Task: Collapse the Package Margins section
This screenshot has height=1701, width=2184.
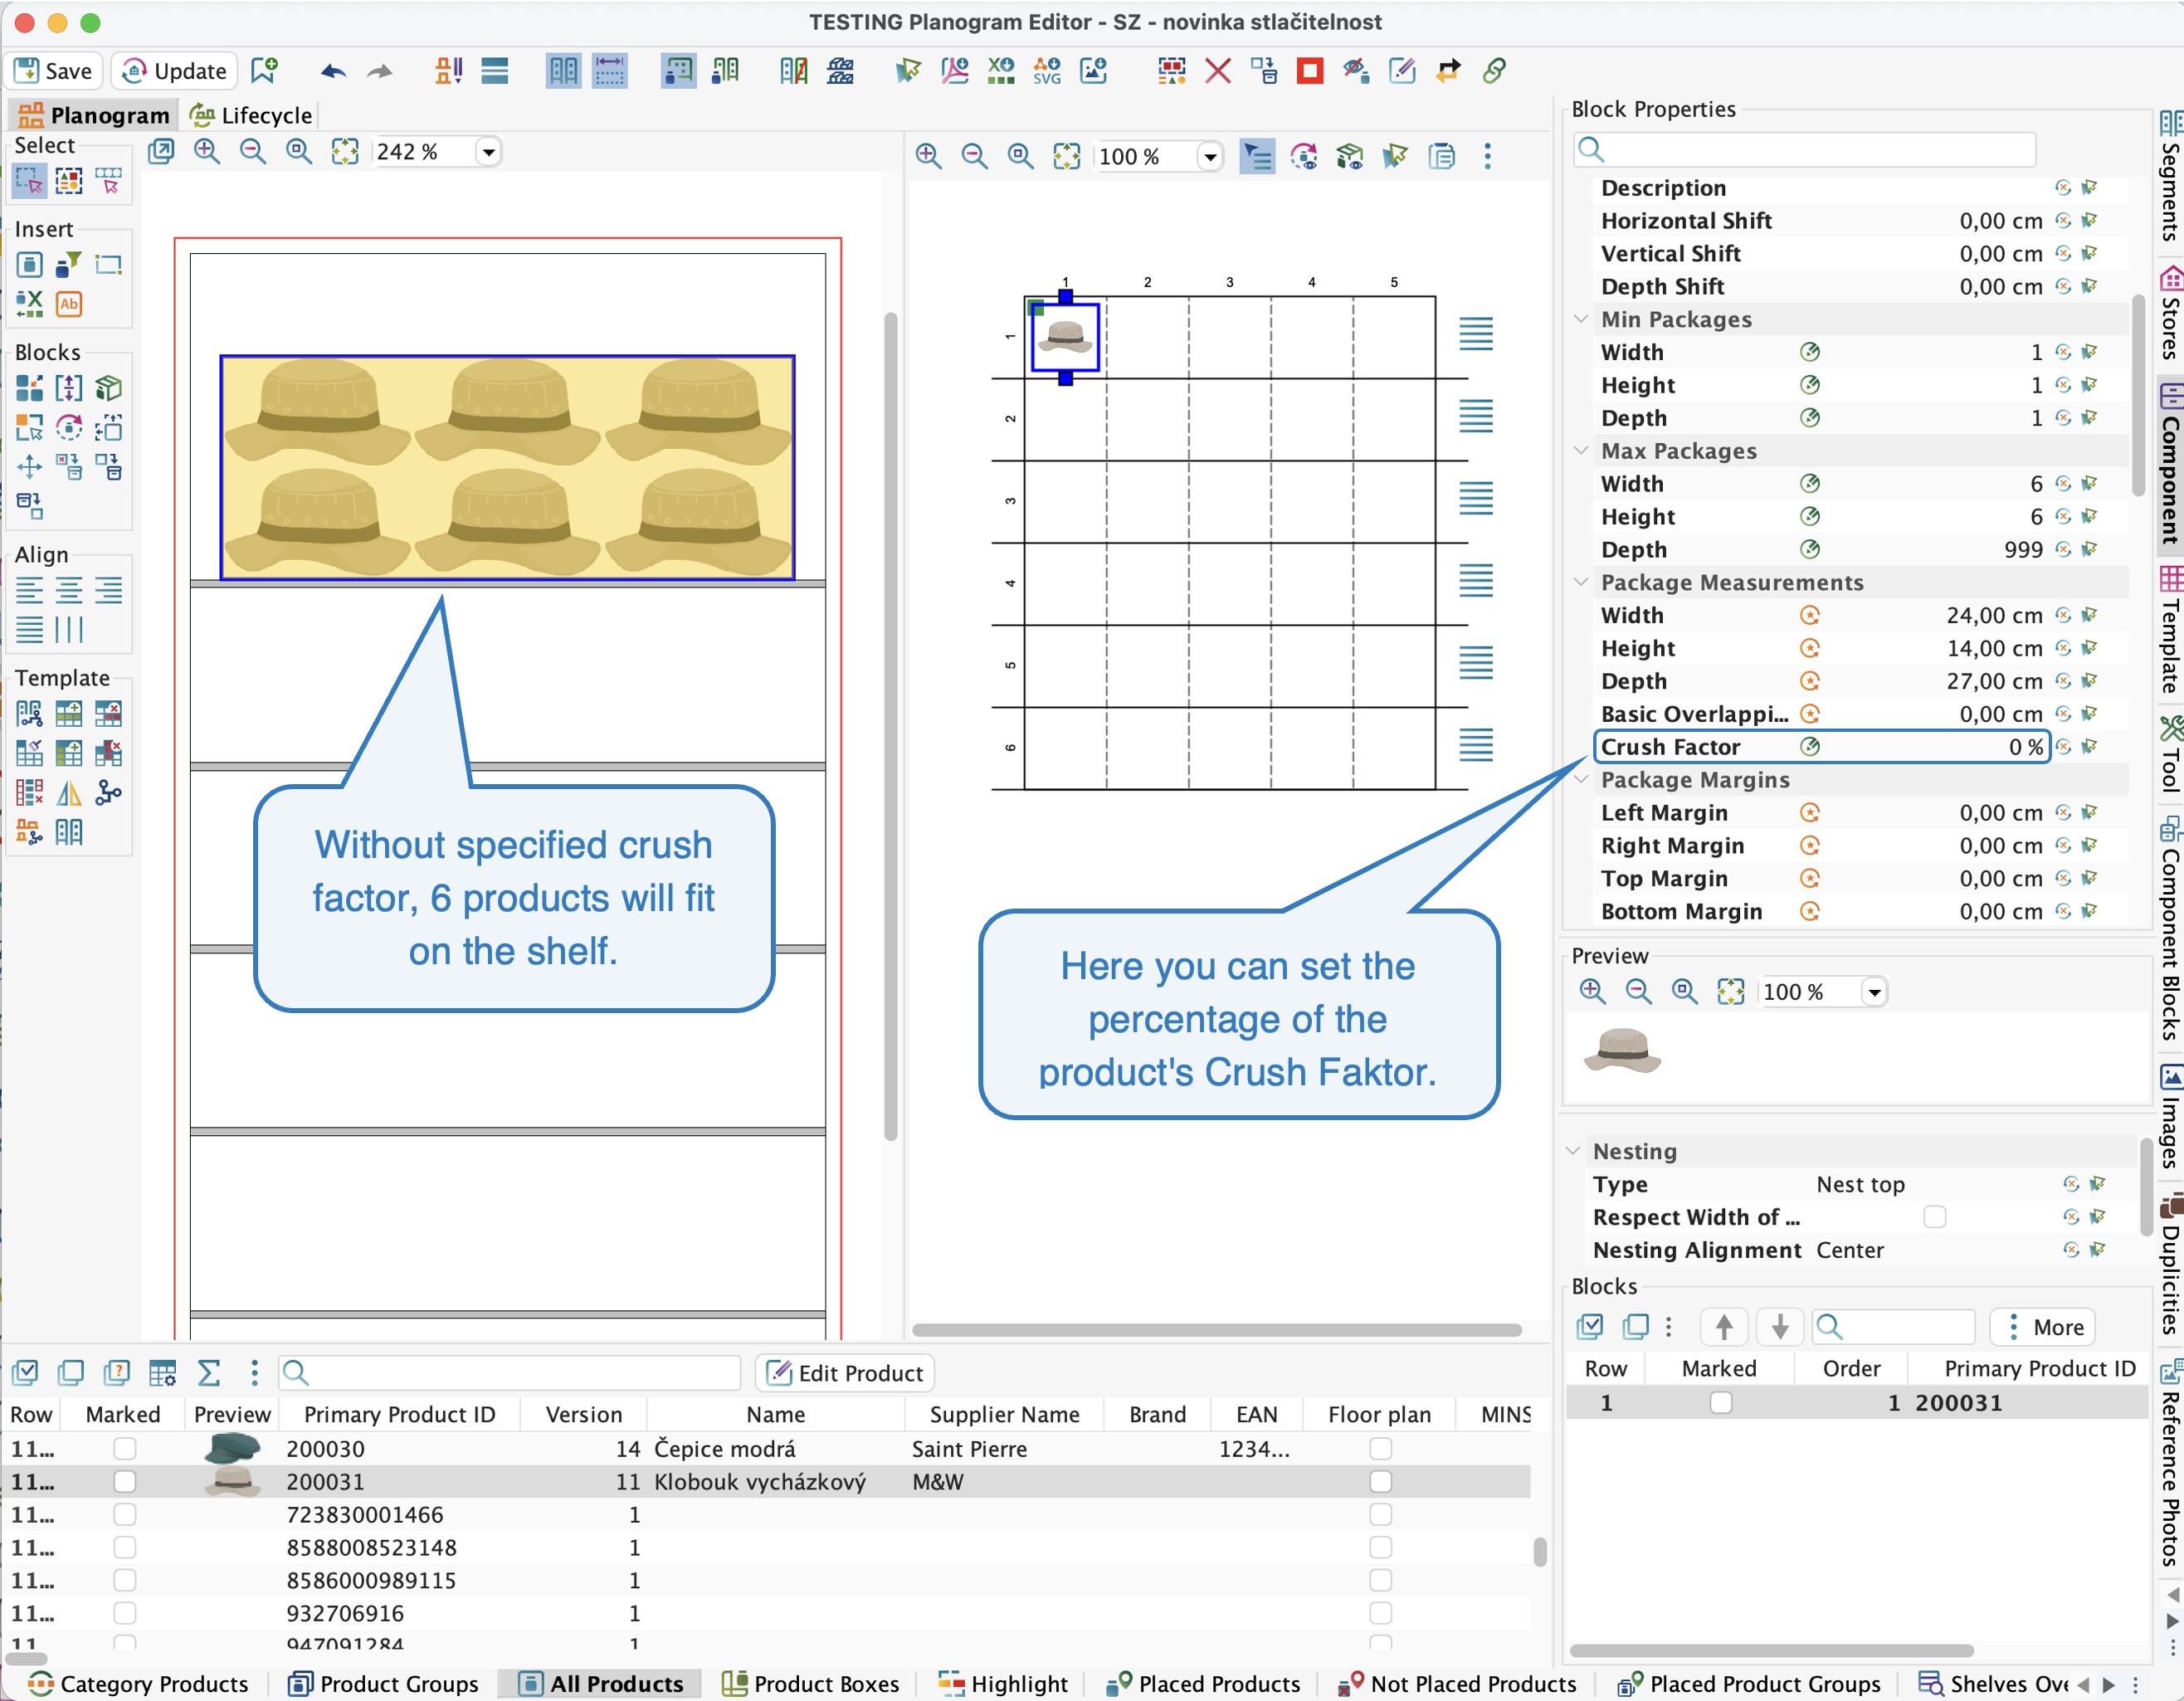Action: click(1581, 780)
